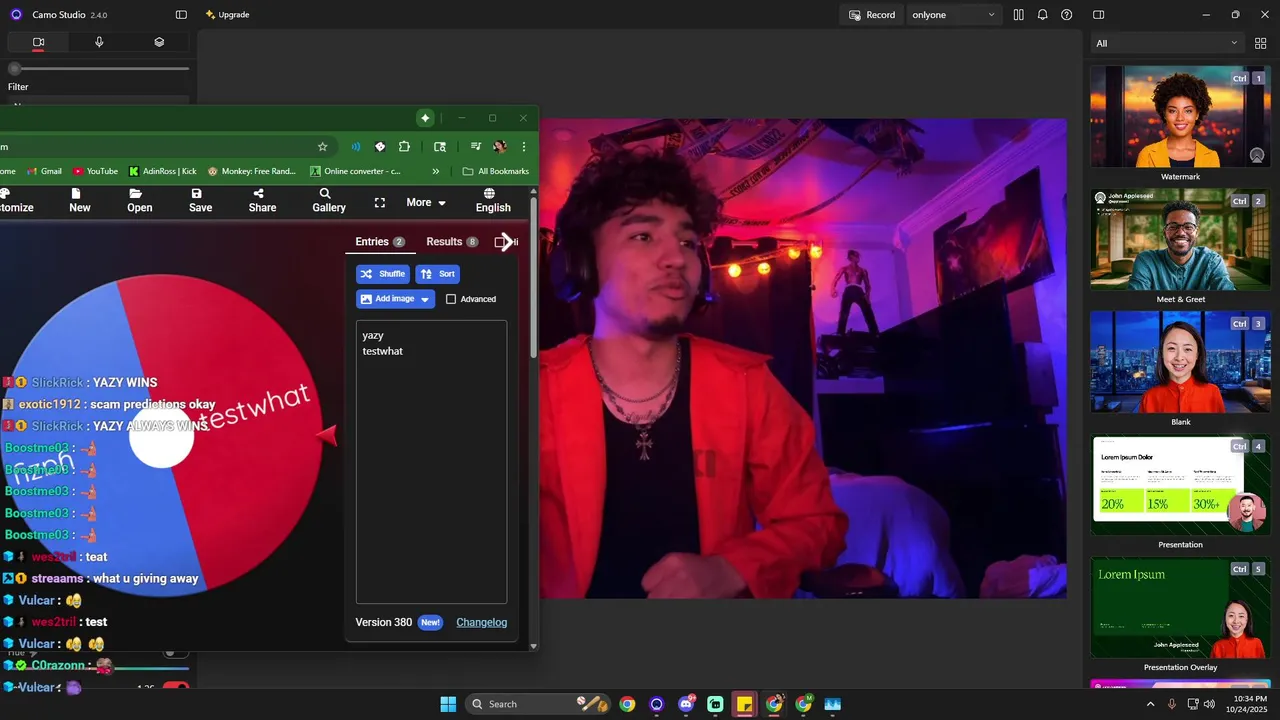Switch to the Entries tab

coord(380,242)
